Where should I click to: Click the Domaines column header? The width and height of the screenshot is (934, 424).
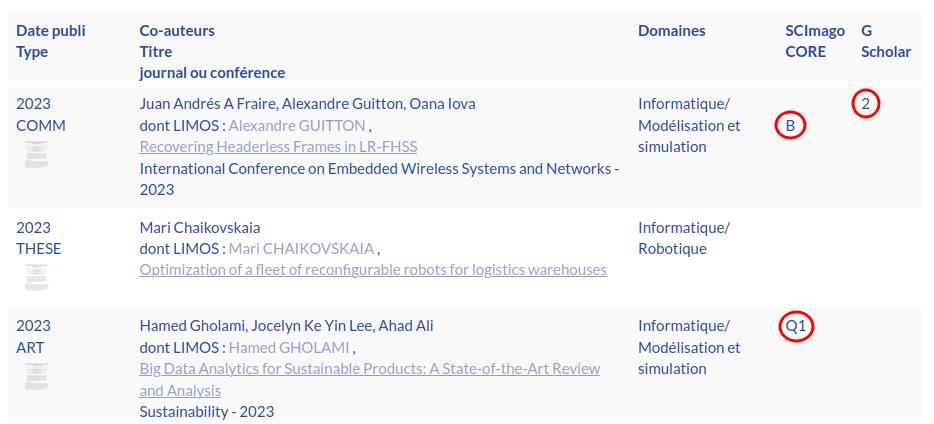click(x=671, y=31)
